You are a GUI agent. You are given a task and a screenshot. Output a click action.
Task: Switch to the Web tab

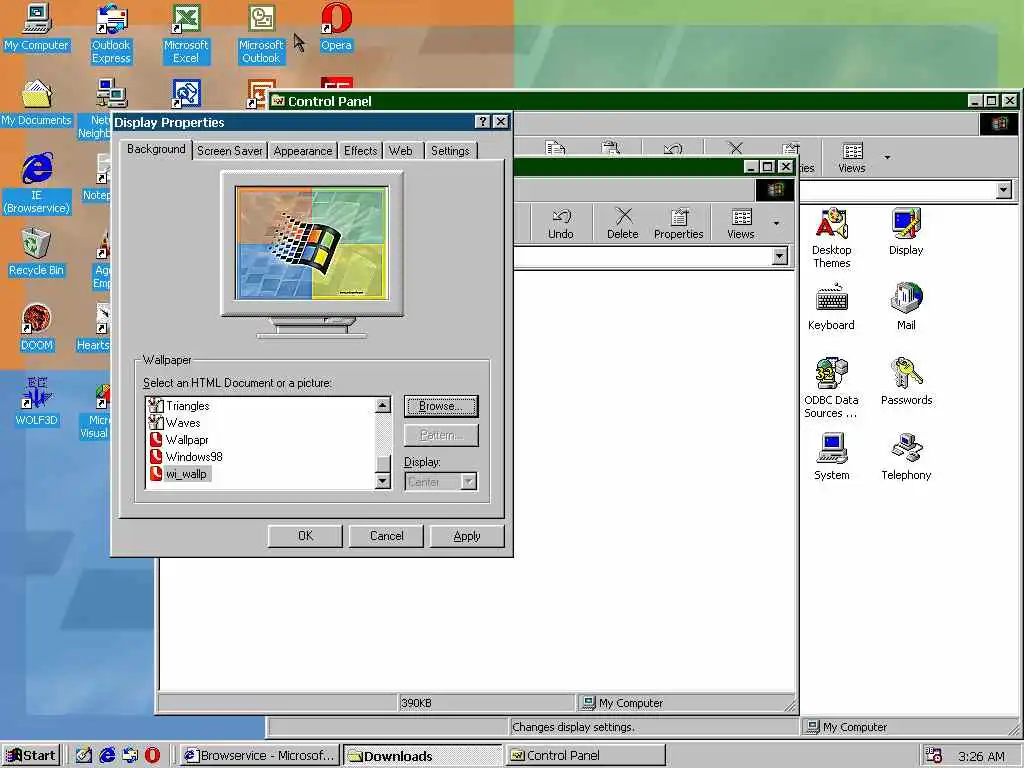(x=401, y=151)
